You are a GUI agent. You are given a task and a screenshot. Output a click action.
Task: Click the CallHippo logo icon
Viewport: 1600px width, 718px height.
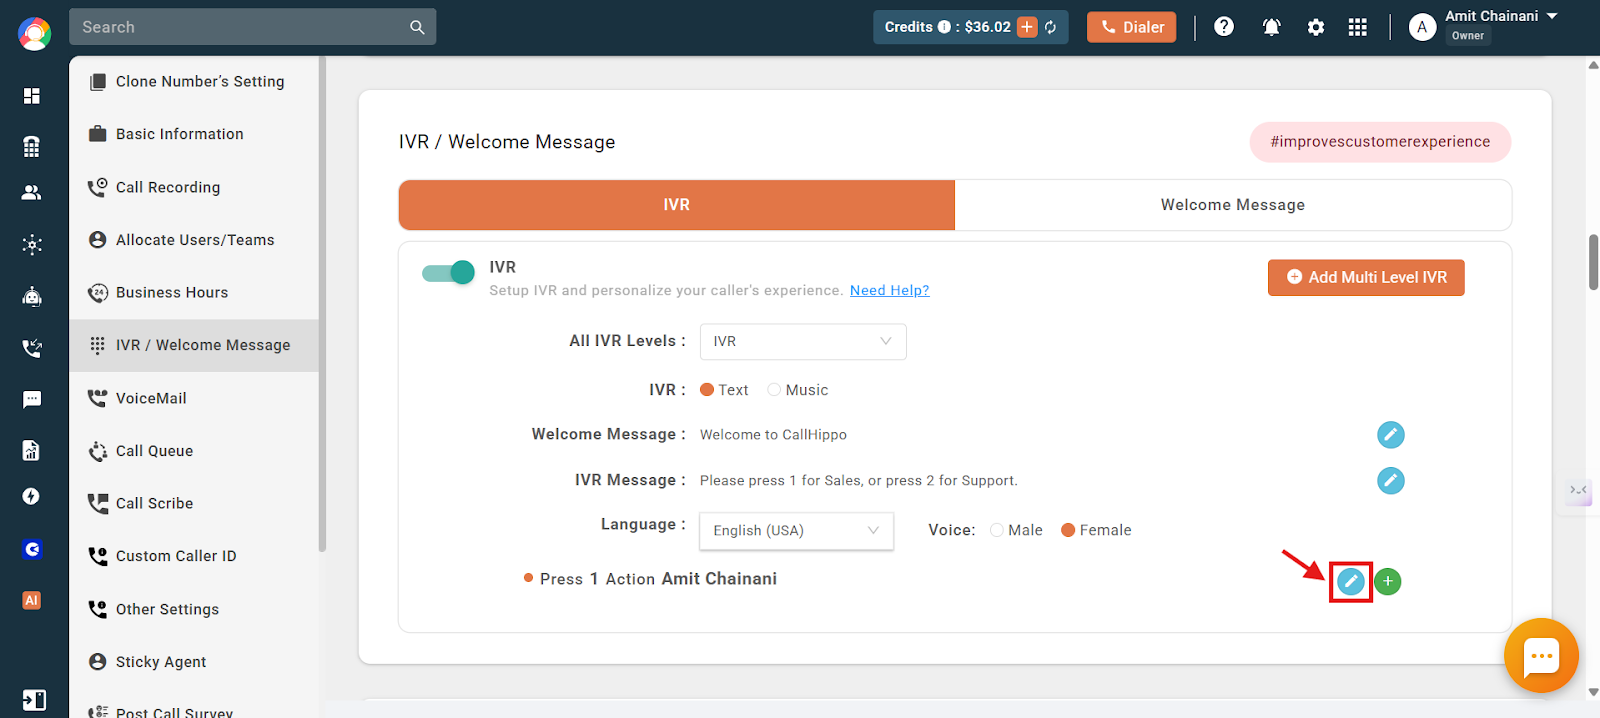click(x=34, y=34)
